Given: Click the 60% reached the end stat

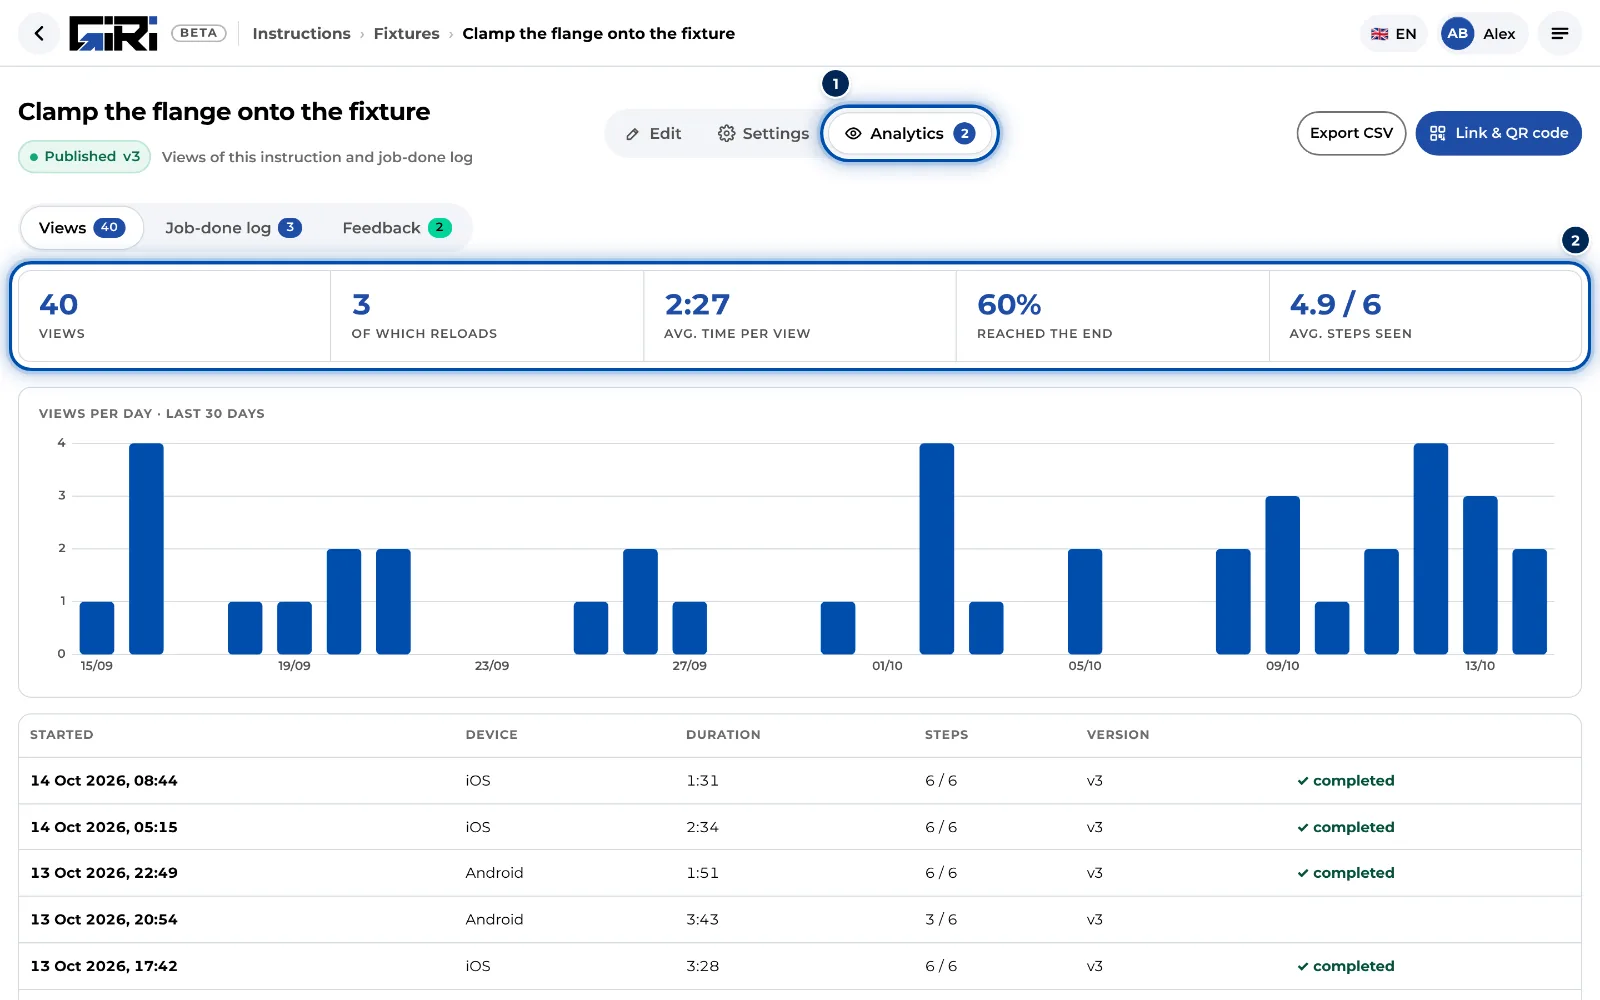Looking at the screenshot, I should 1113,316.
